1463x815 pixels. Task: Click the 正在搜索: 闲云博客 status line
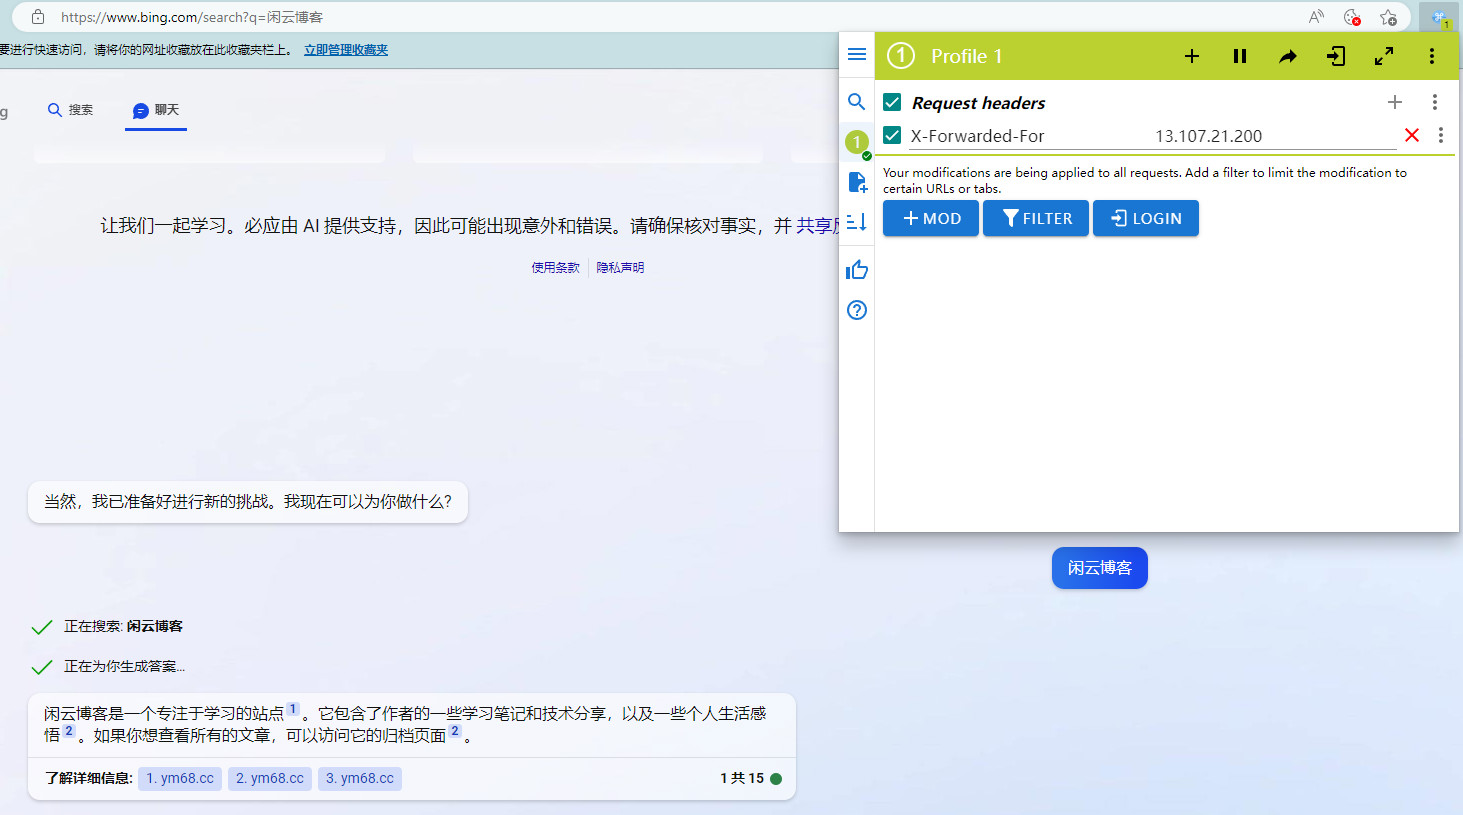[123, 626]
